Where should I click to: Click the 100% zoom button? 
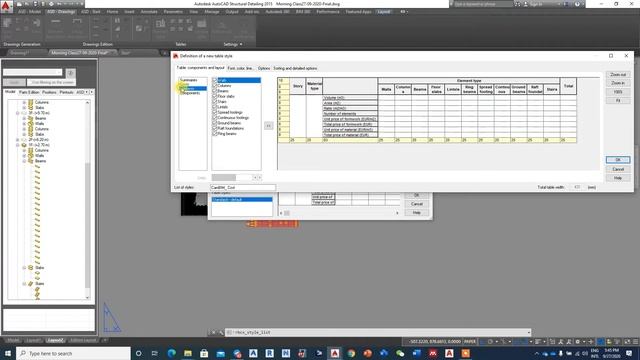click(x=618, y=92)
